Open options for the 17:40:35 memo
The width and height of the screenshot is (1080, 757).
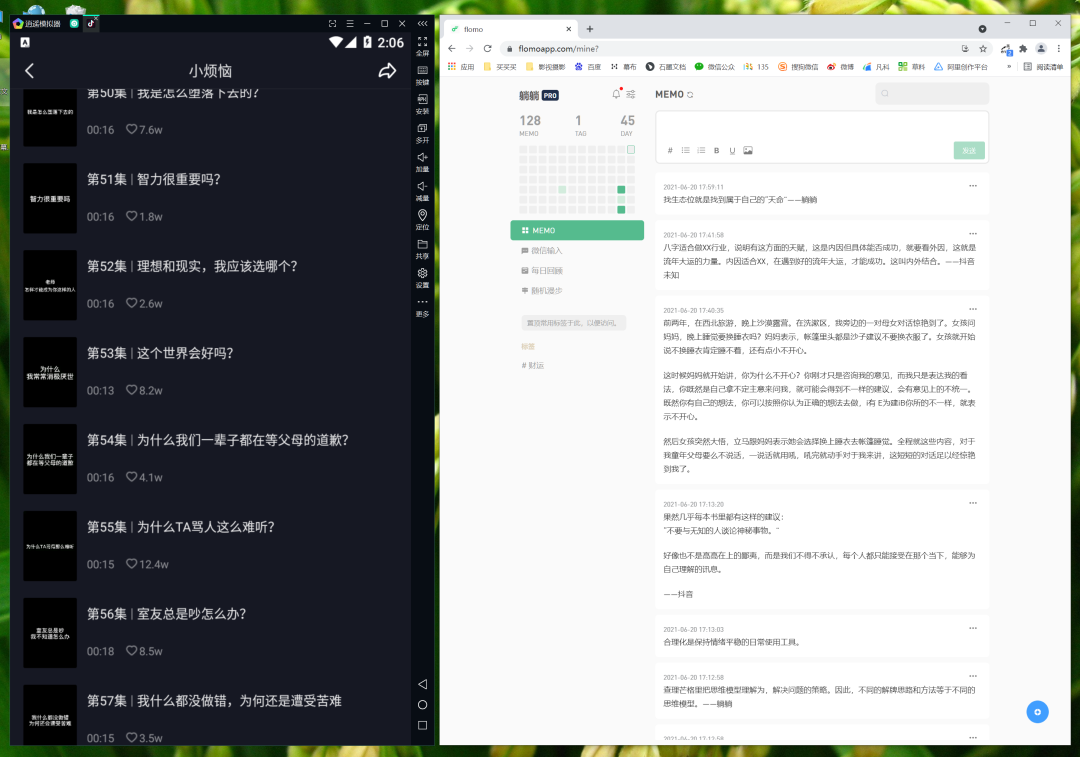973,309
